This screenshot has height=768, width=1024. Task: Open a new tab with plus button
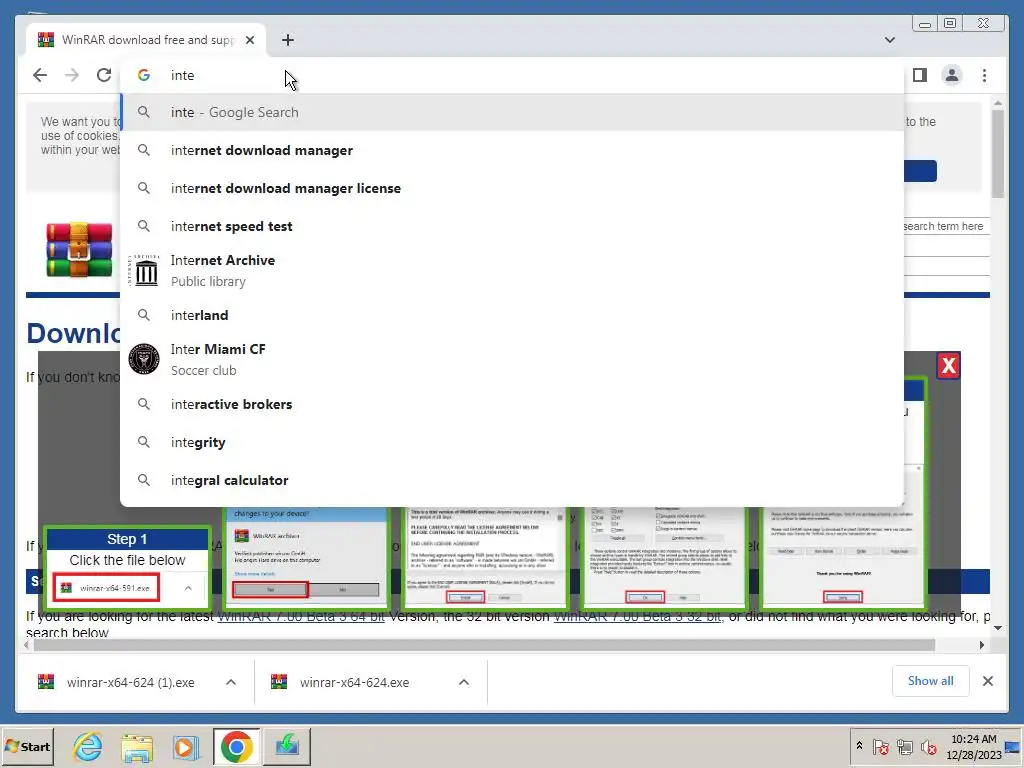[288, 40]
